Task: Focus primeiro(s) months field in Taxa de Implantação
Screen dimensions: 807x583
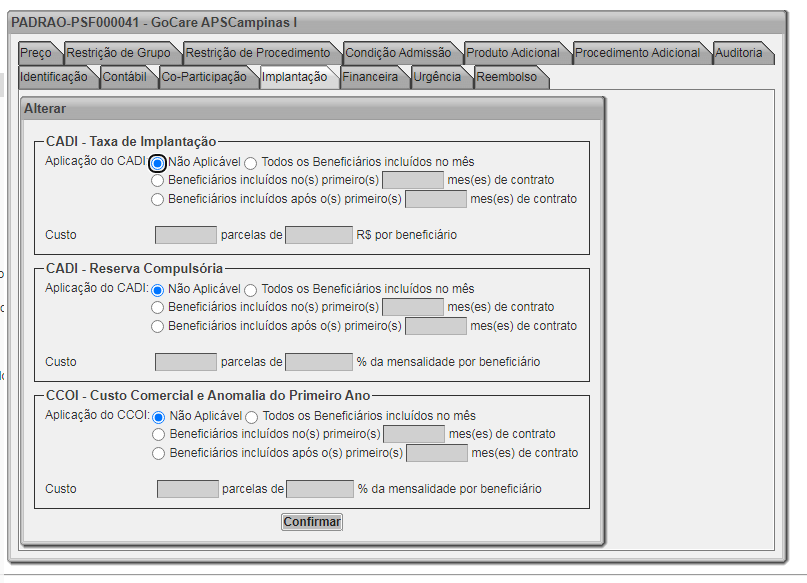Action: (413, 180)
